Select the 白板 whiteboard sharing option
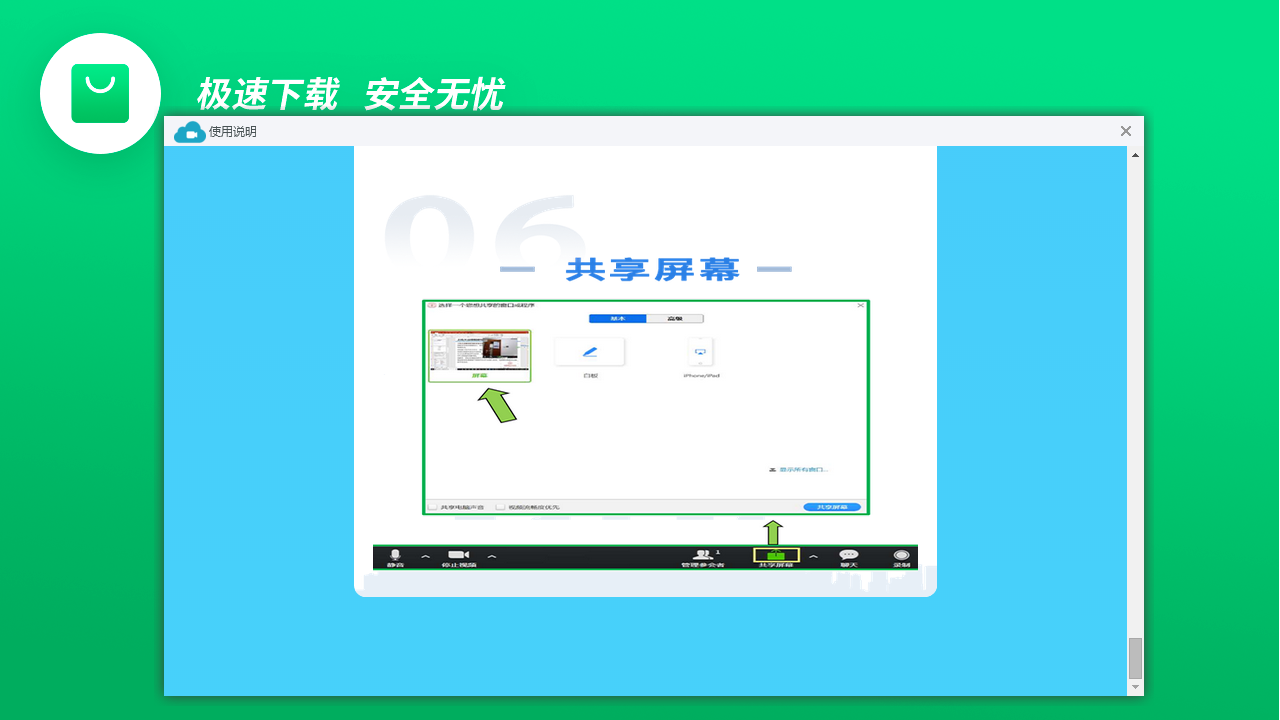 [589, 352]
